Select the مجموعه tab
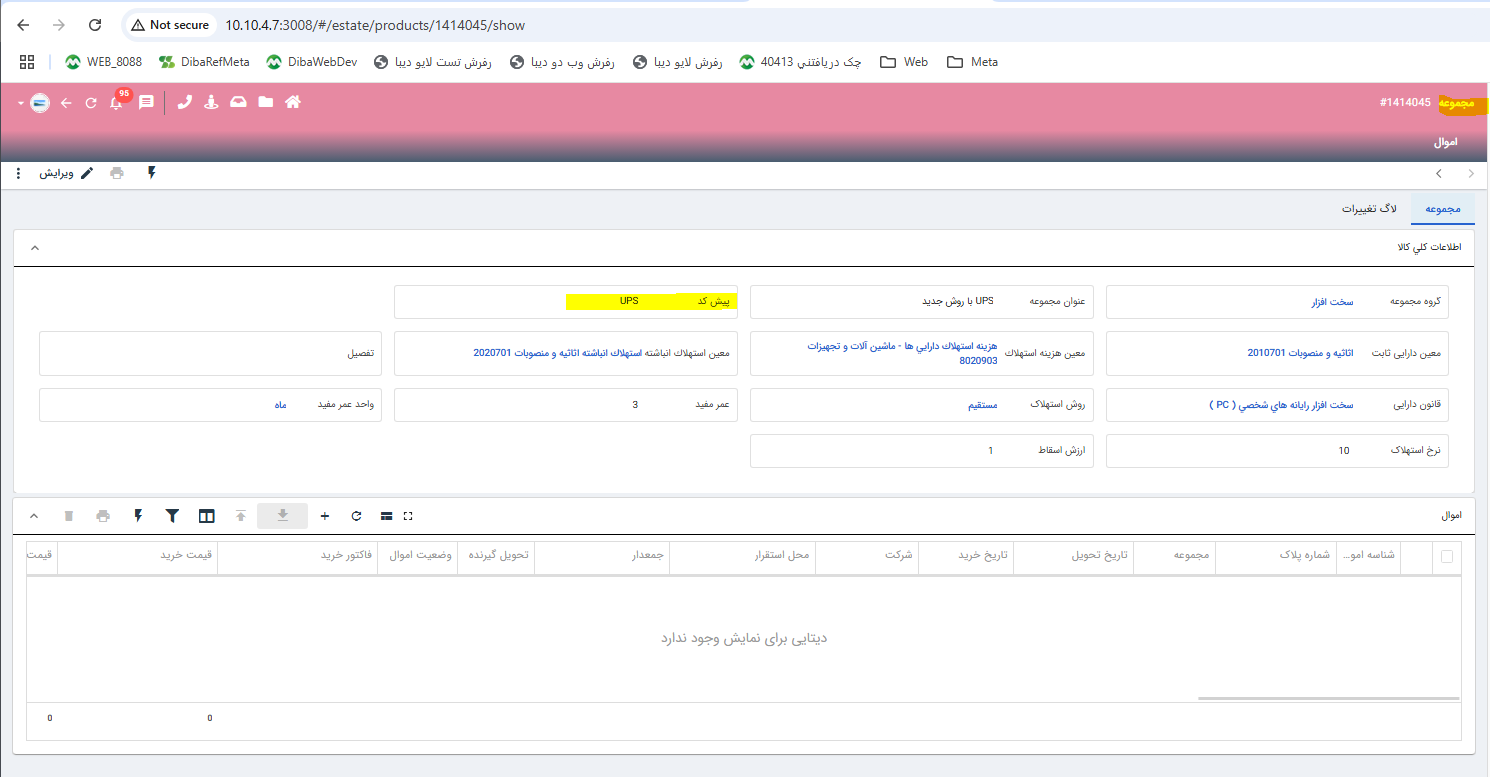Screen dimensions: 1490x777 click(x=1442, y=209)
